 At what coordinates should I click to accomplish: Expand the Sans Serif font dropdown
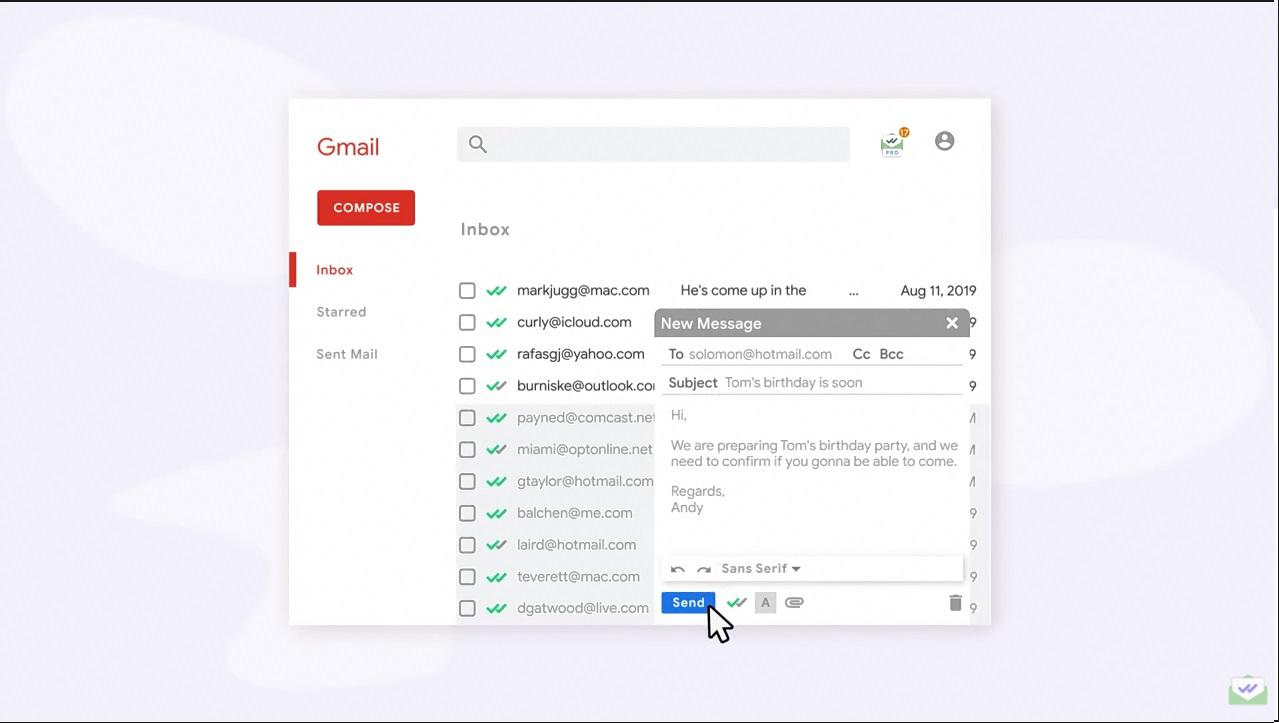[761, 569]
